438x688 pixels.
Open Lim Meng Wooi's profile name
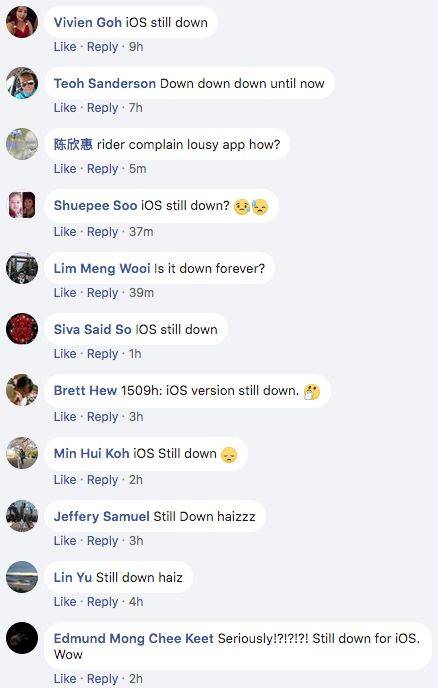(x=102, y=268)
